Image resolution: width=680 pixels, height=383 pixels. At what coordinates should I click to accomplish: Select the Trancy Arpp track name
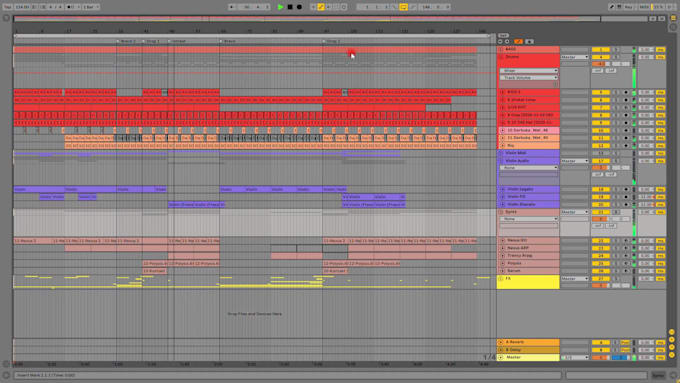coord(520,256)
